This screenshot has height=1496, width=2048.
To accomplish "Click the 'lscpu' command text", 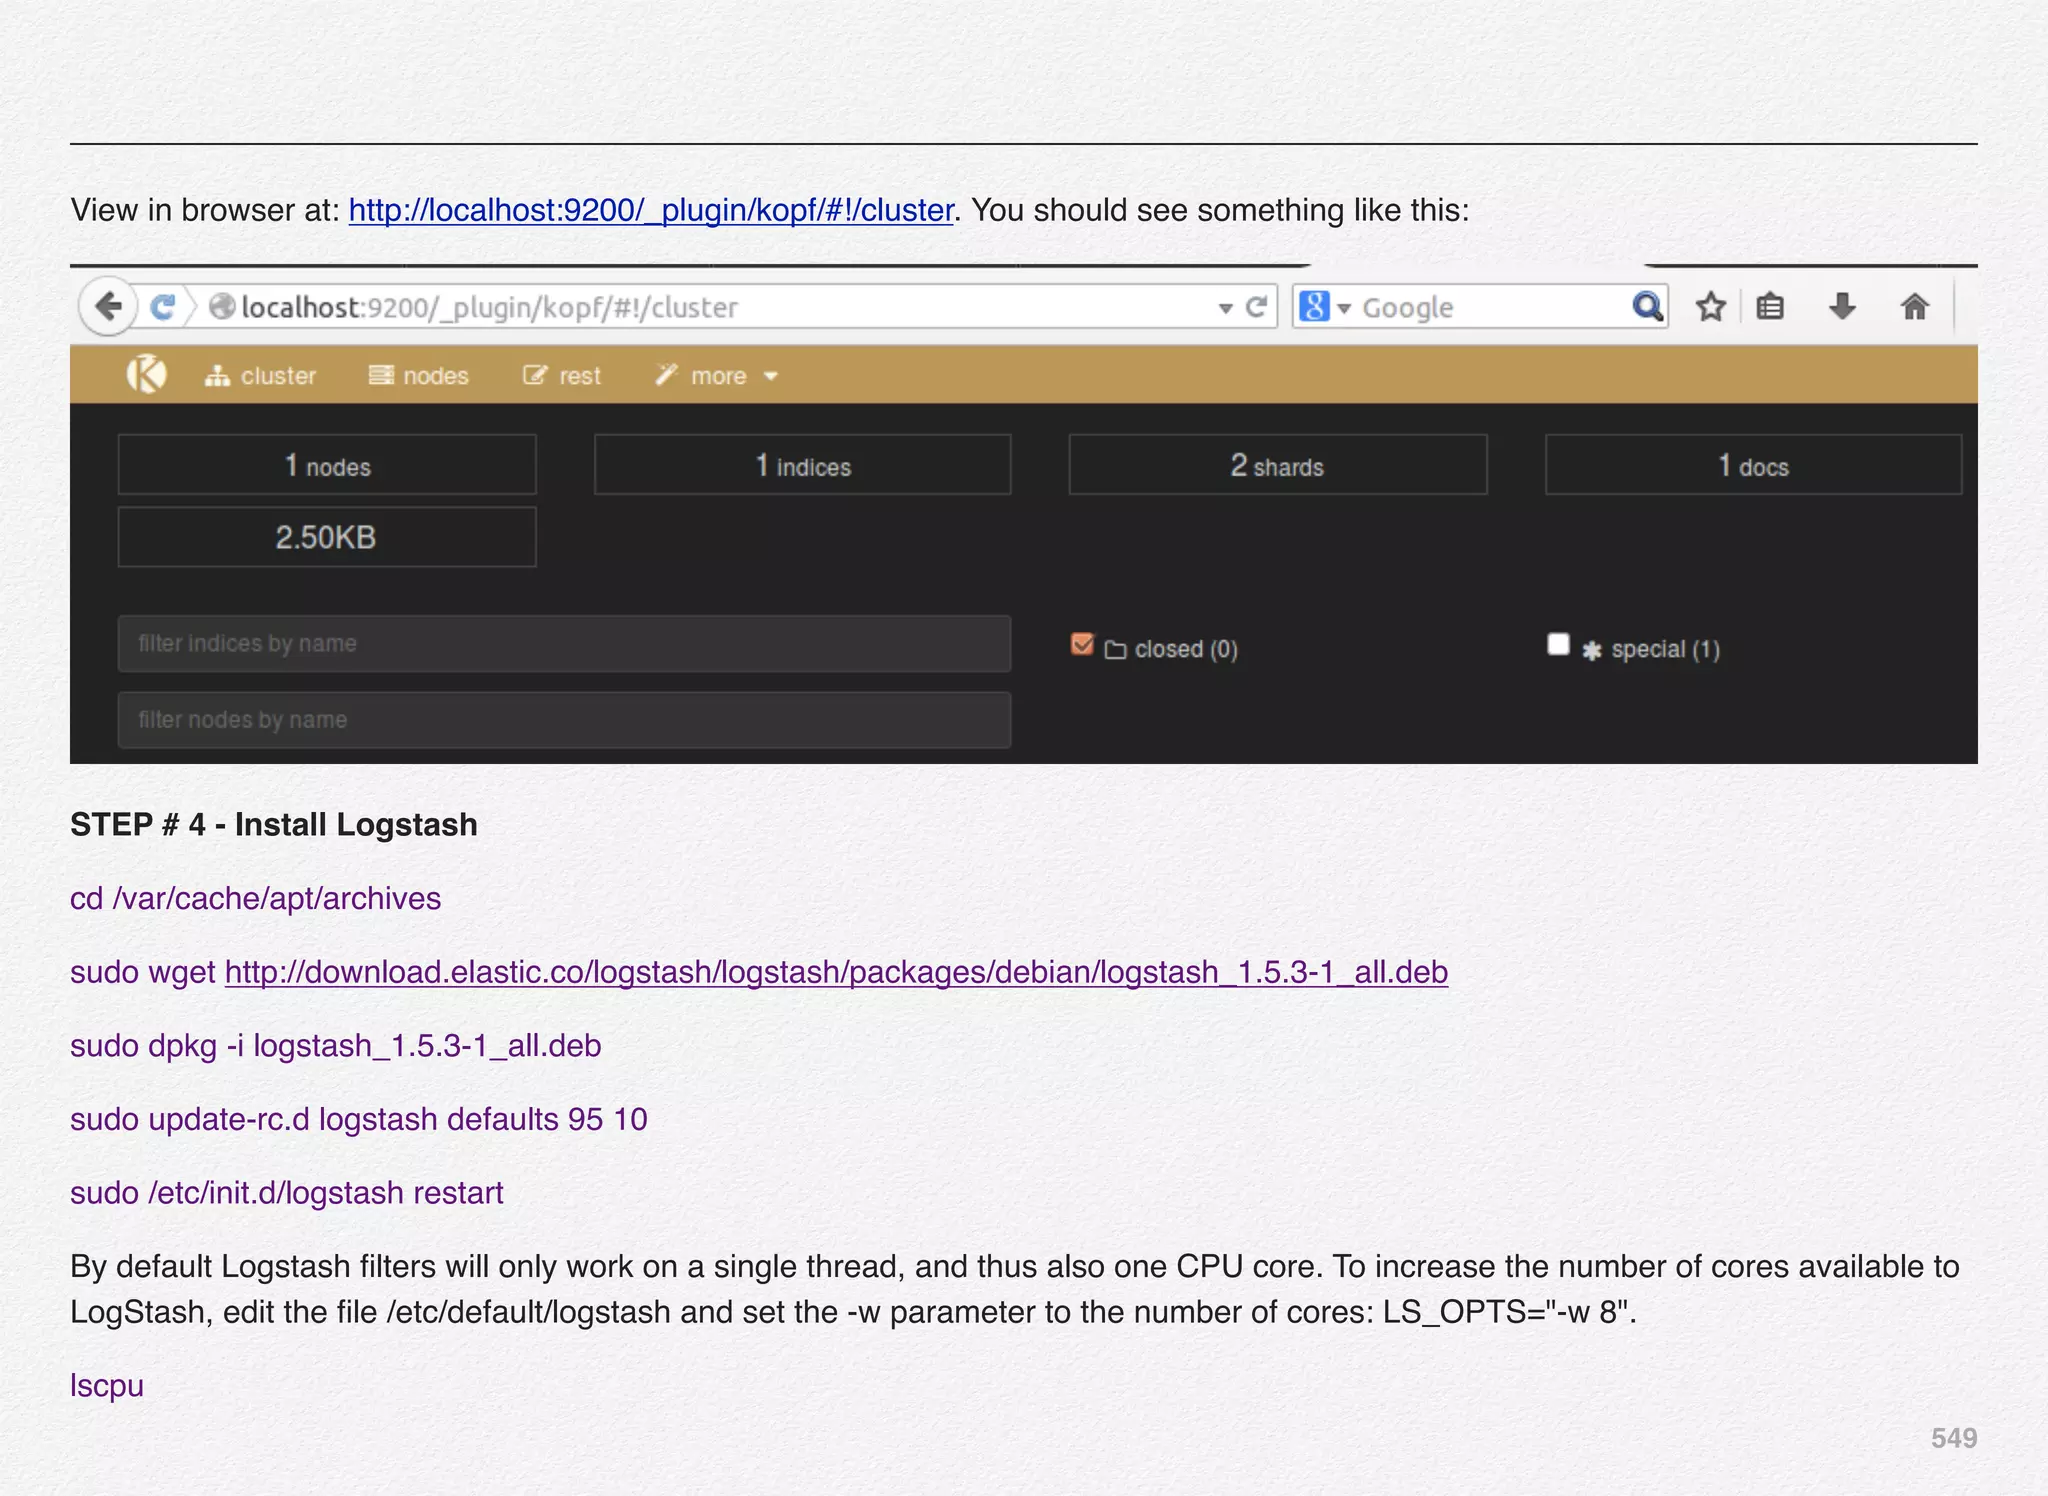I will click(x=107, y=1386).
